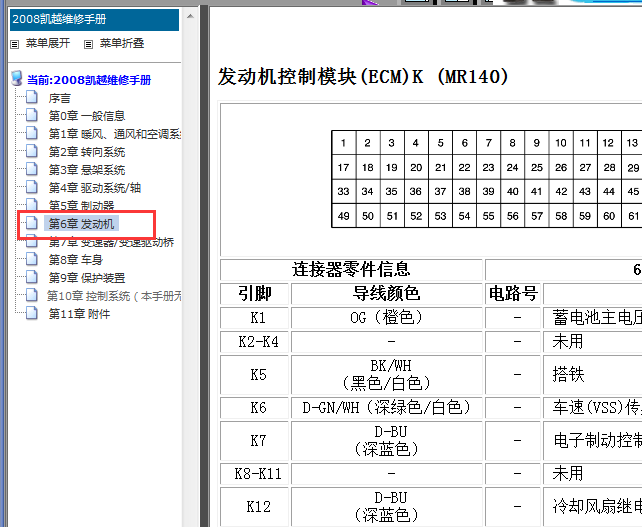
Task: Open 第8章 车身
Action: click(75, 260)
